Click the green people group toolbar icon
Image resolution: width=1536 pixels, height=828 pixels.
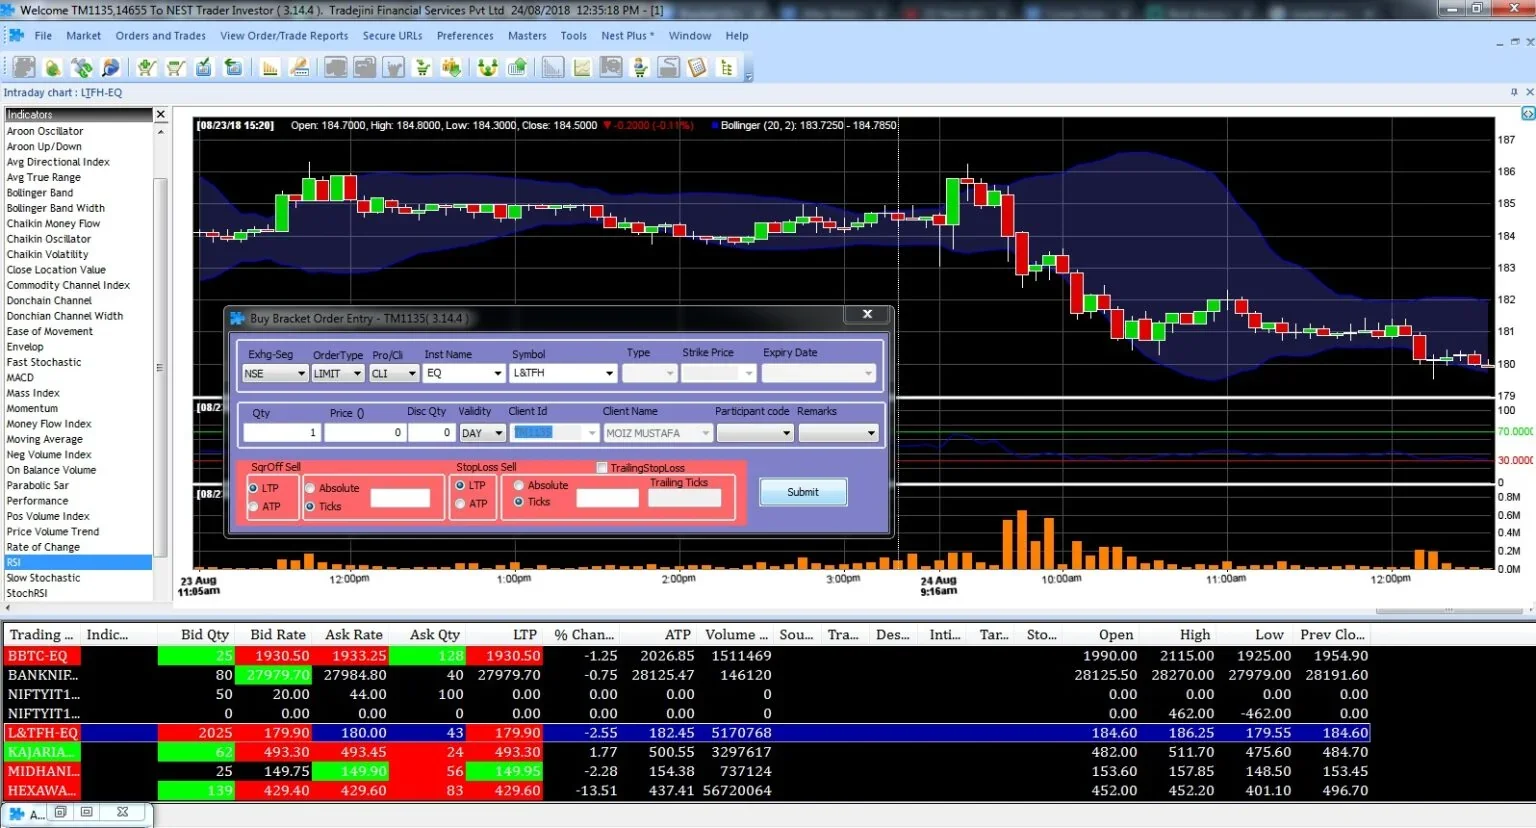coord(488,68)
